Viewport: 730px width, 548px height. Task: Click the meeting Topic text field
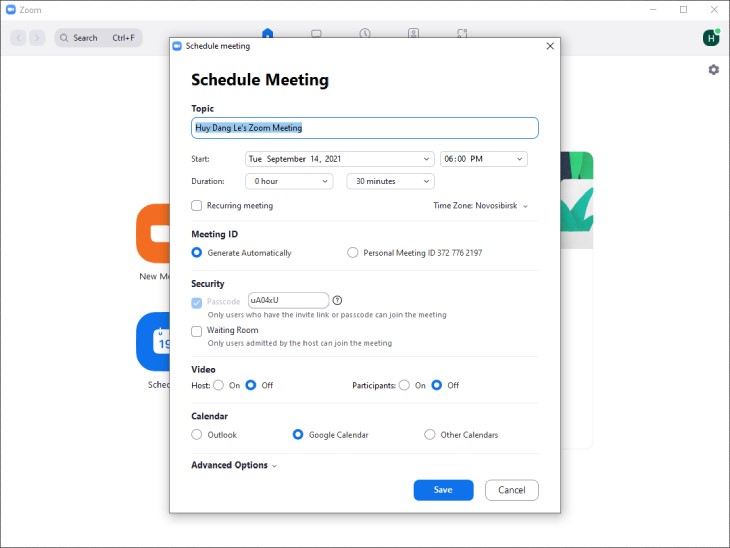tap(364, 128)
